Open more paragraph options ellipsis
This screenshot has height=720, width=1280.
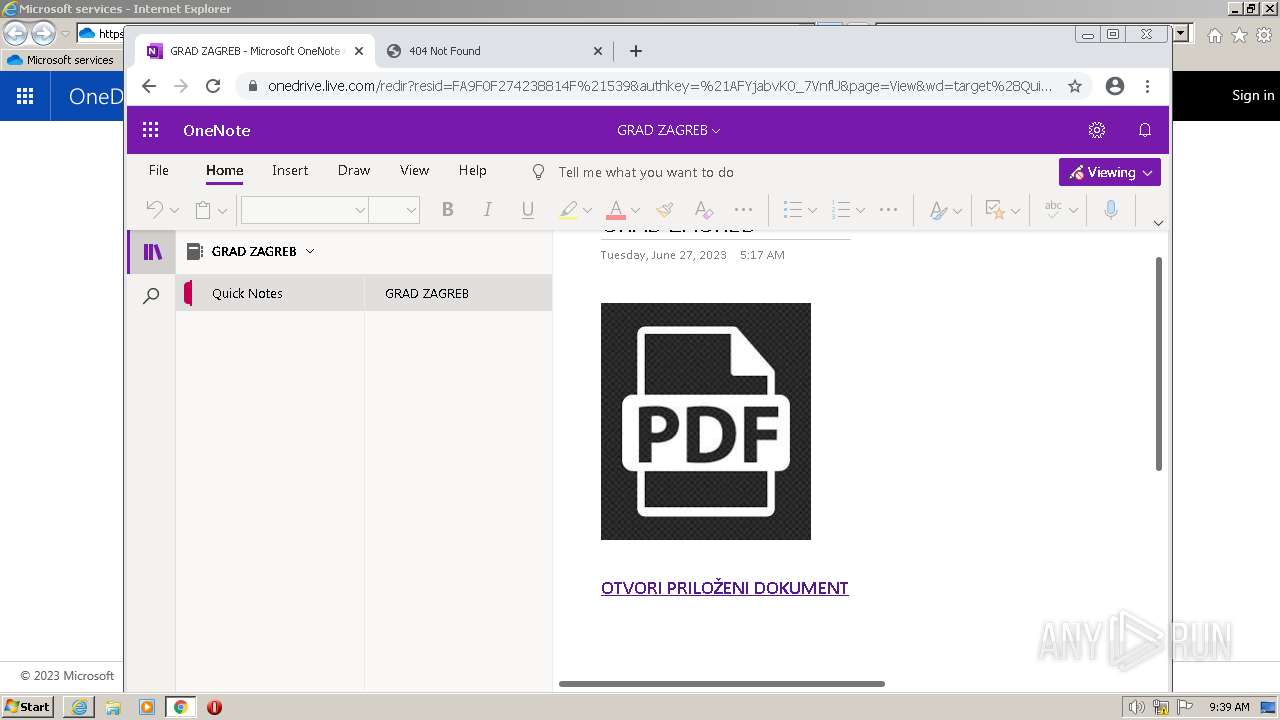click(888, 210)
